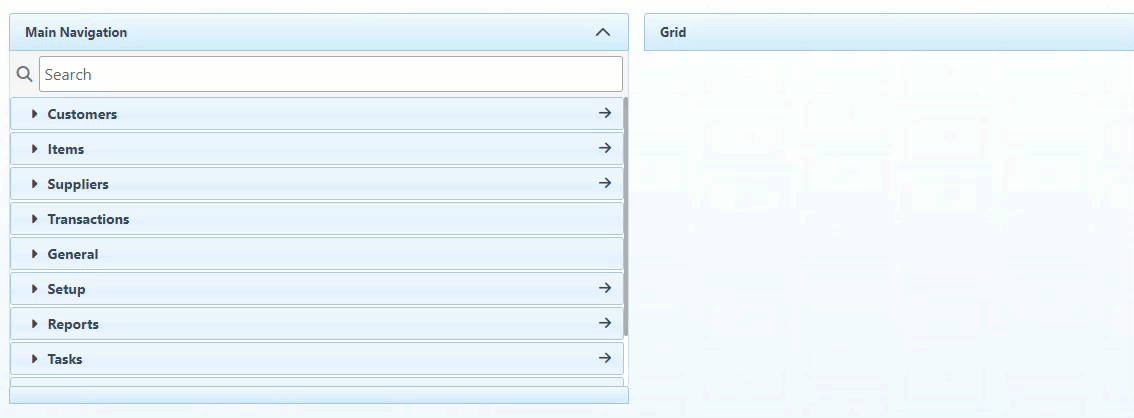Collapse the Main Navigation panel chevron
The image size is (1134, 418).
click(602, 32)
